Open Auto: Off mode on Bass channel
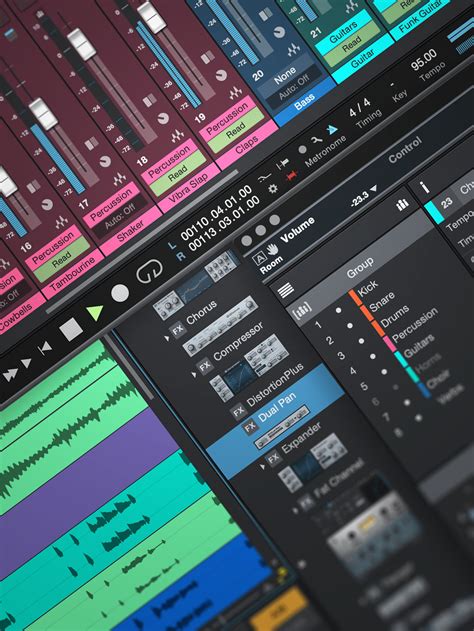This screenshot has width=474, height=631. pos(294,88)
